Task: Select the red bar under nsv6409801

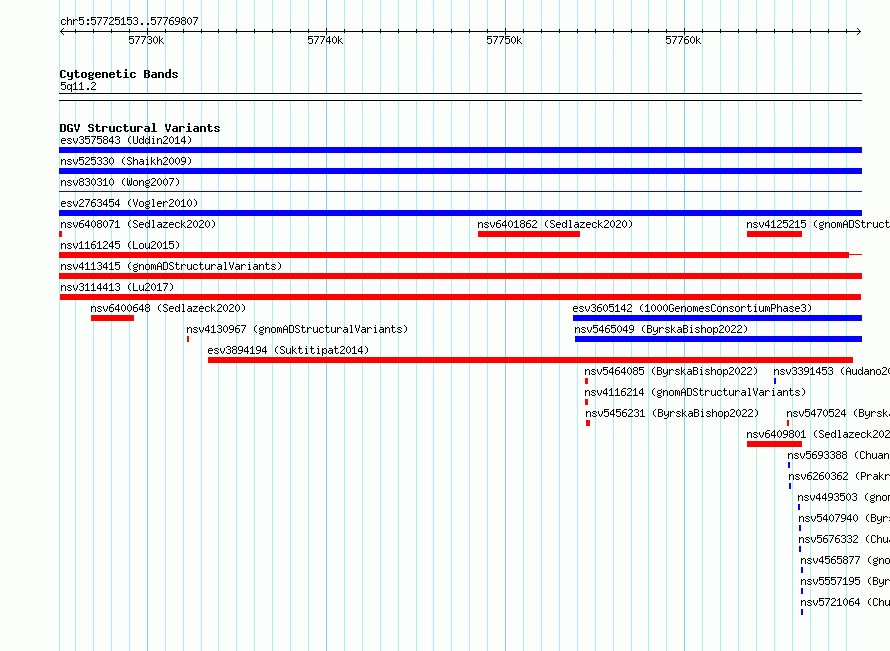Action: [x=774, y=444]
